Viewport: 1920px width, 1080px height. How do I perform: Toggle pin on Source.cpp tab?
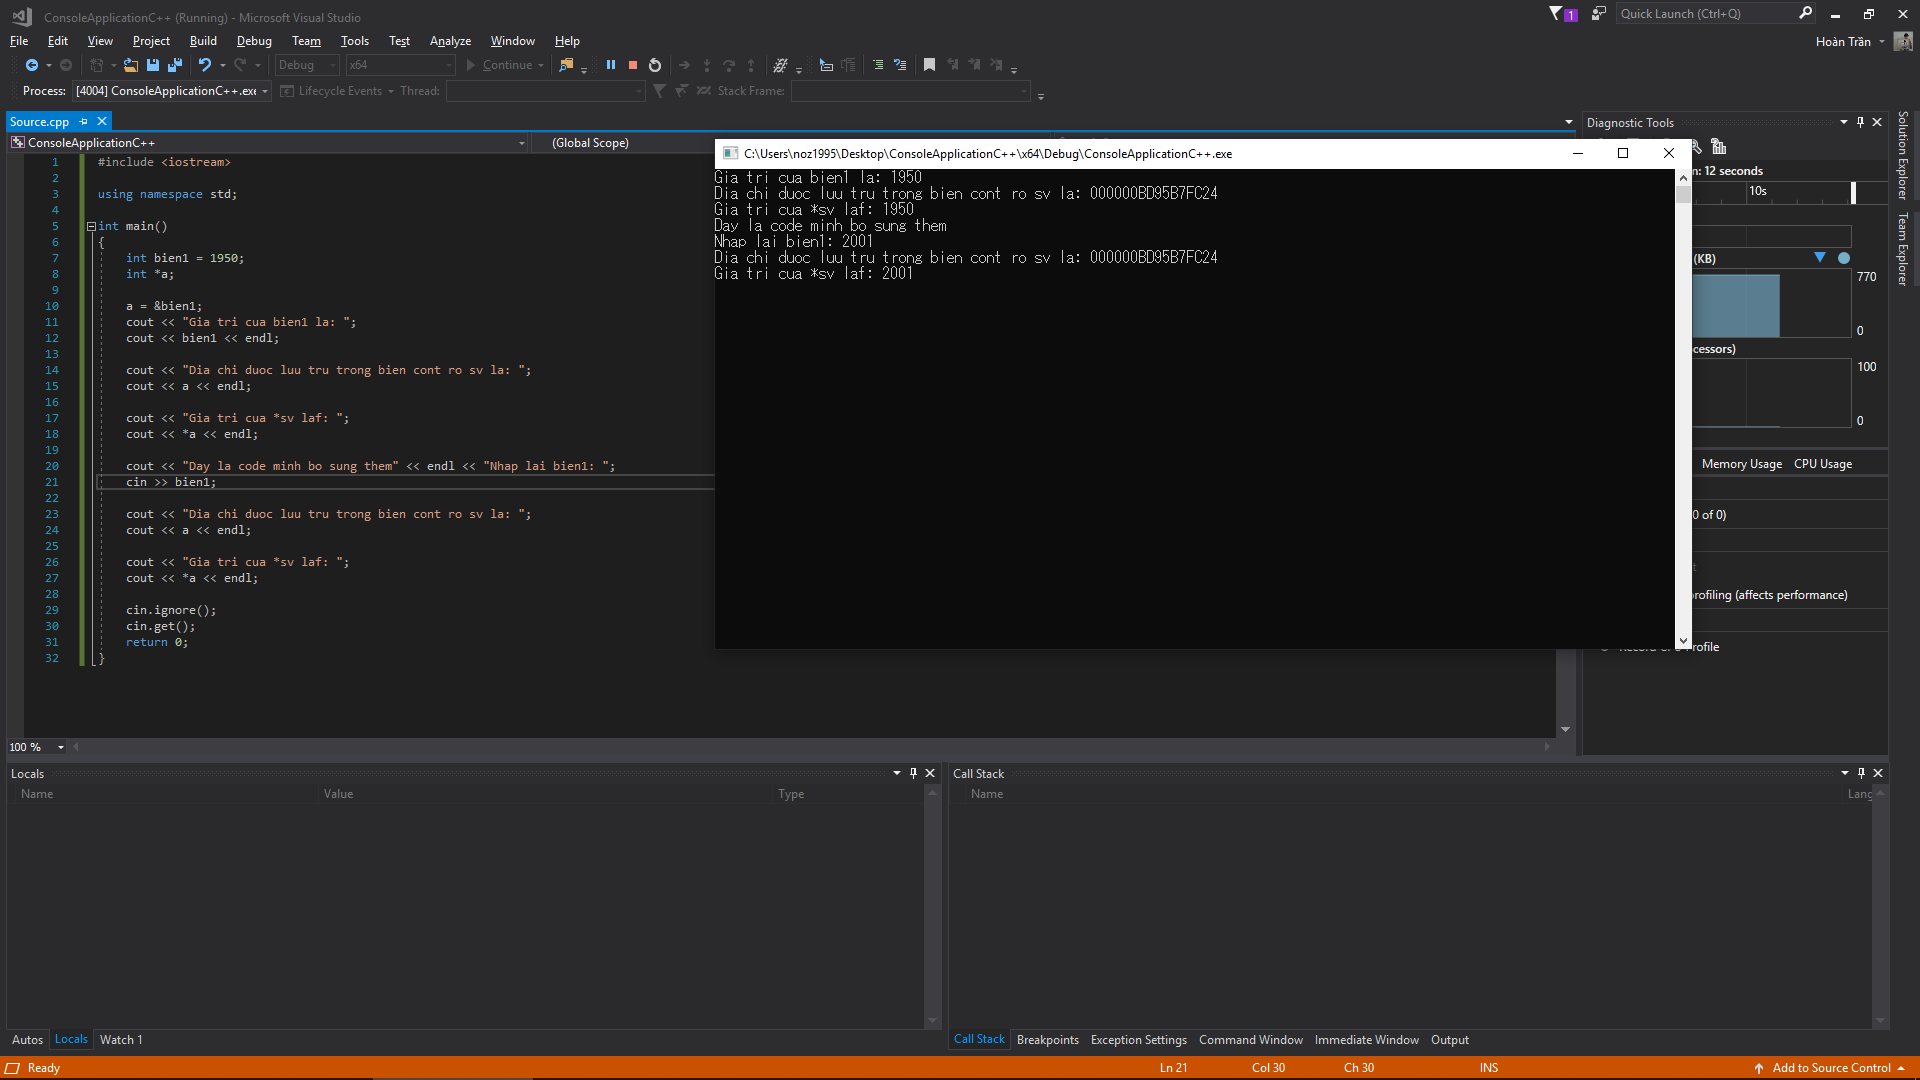[84, 121]
